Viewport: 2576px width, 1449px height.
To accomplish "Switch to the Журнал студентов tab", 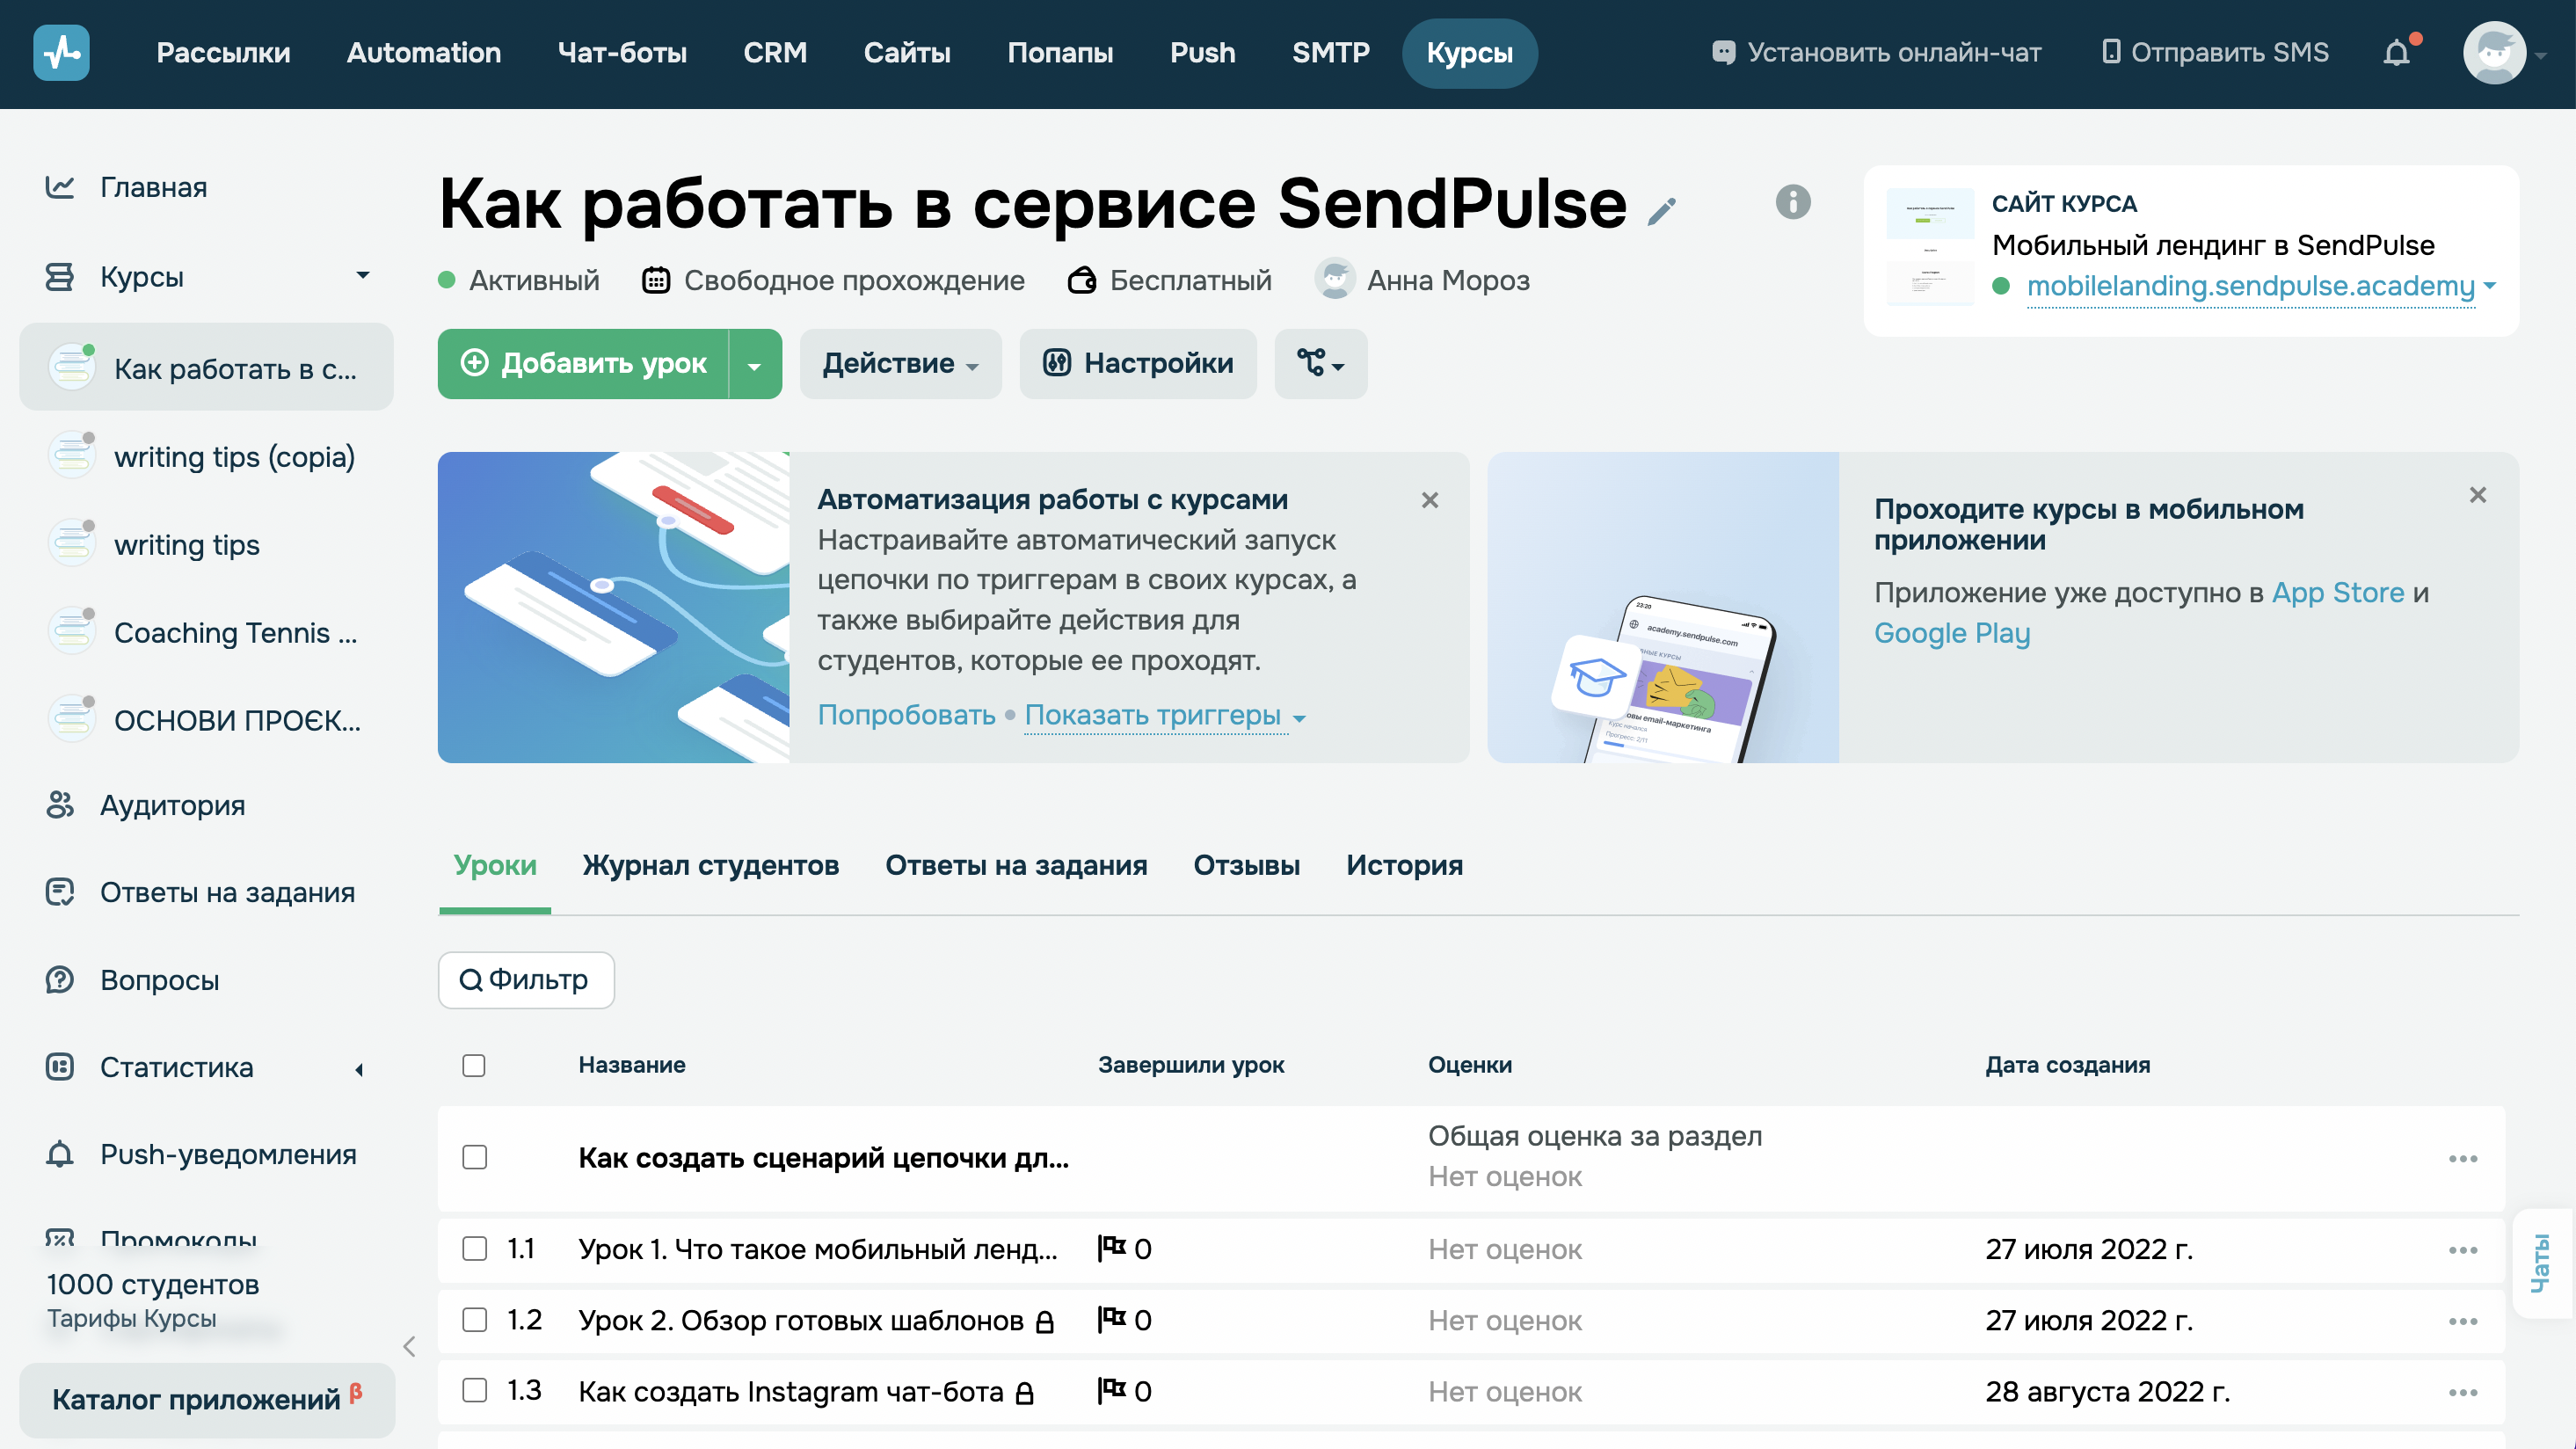I will pyautogui.click(x=711, y=866).
